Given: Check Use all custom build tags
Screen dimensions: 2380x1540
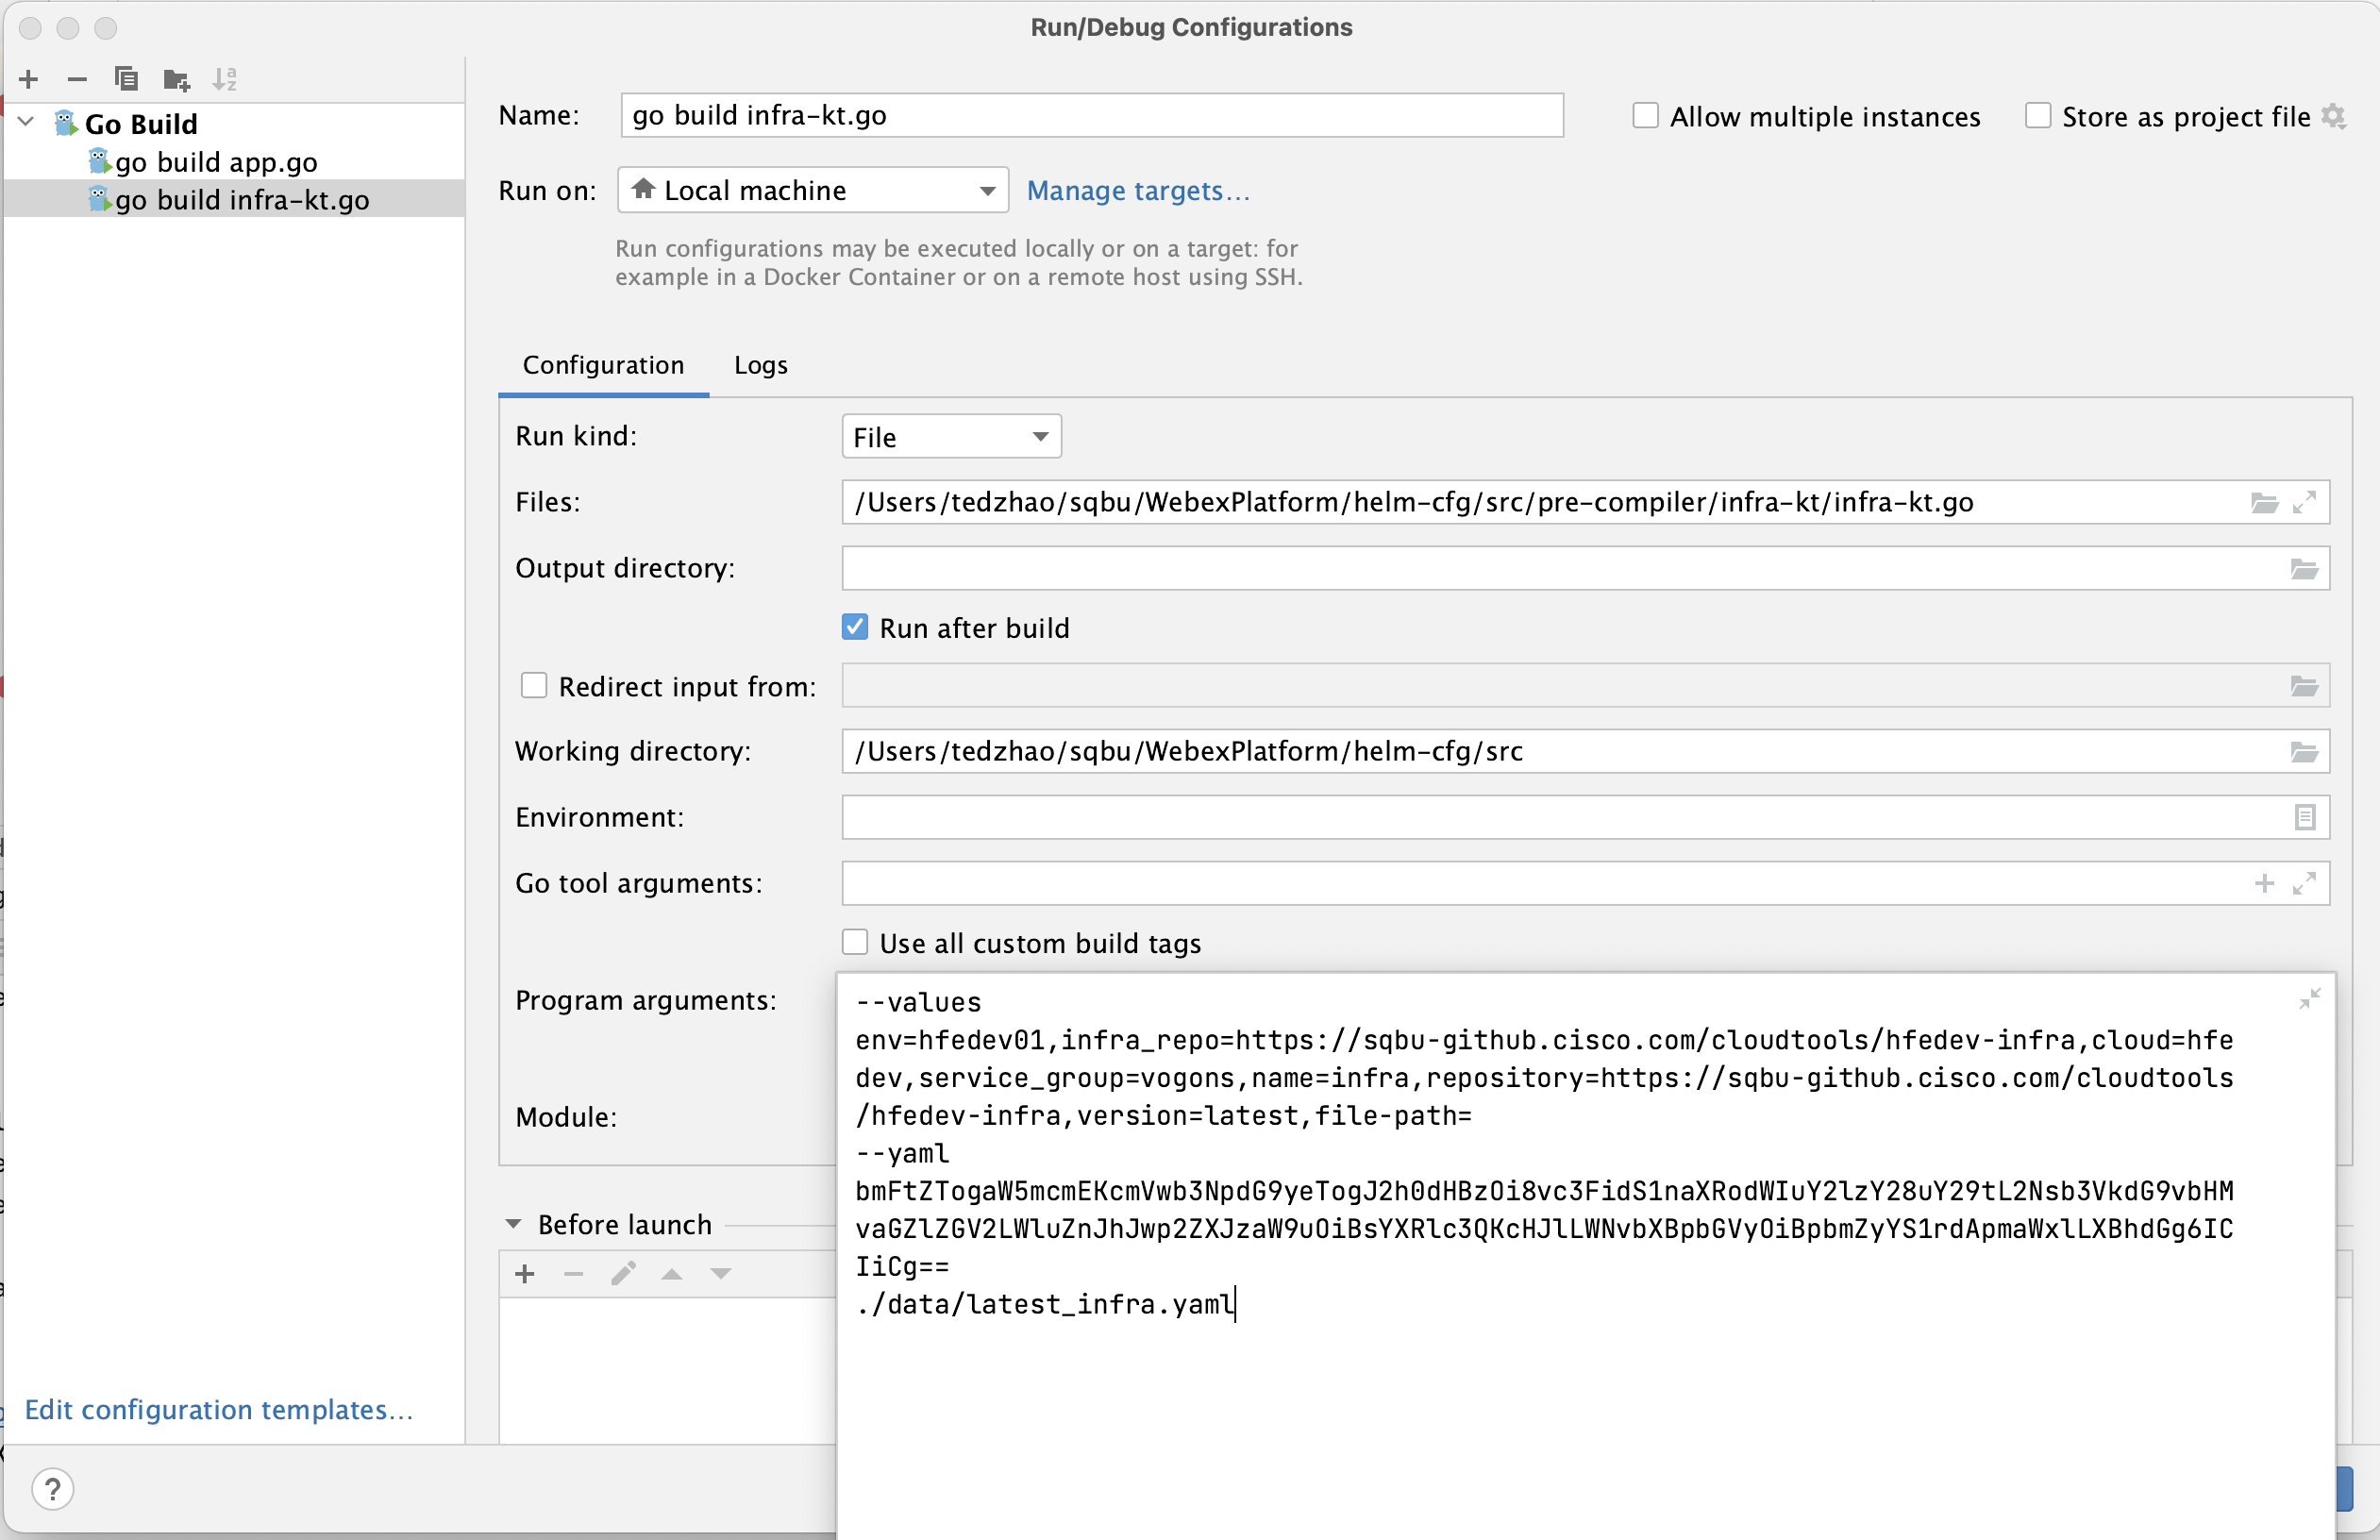Looking at the screenshot, I should pyautogui.click(x=855, y=943).
